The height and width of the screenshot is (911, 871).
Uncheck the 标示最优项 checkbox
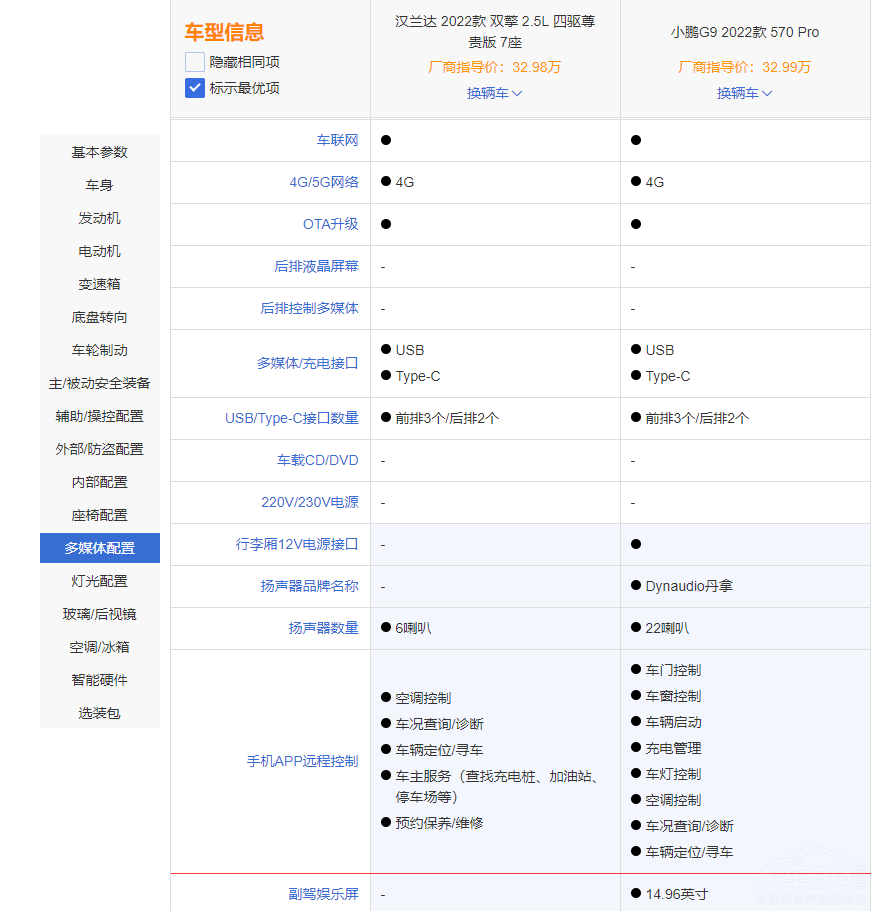pos(195,88)
